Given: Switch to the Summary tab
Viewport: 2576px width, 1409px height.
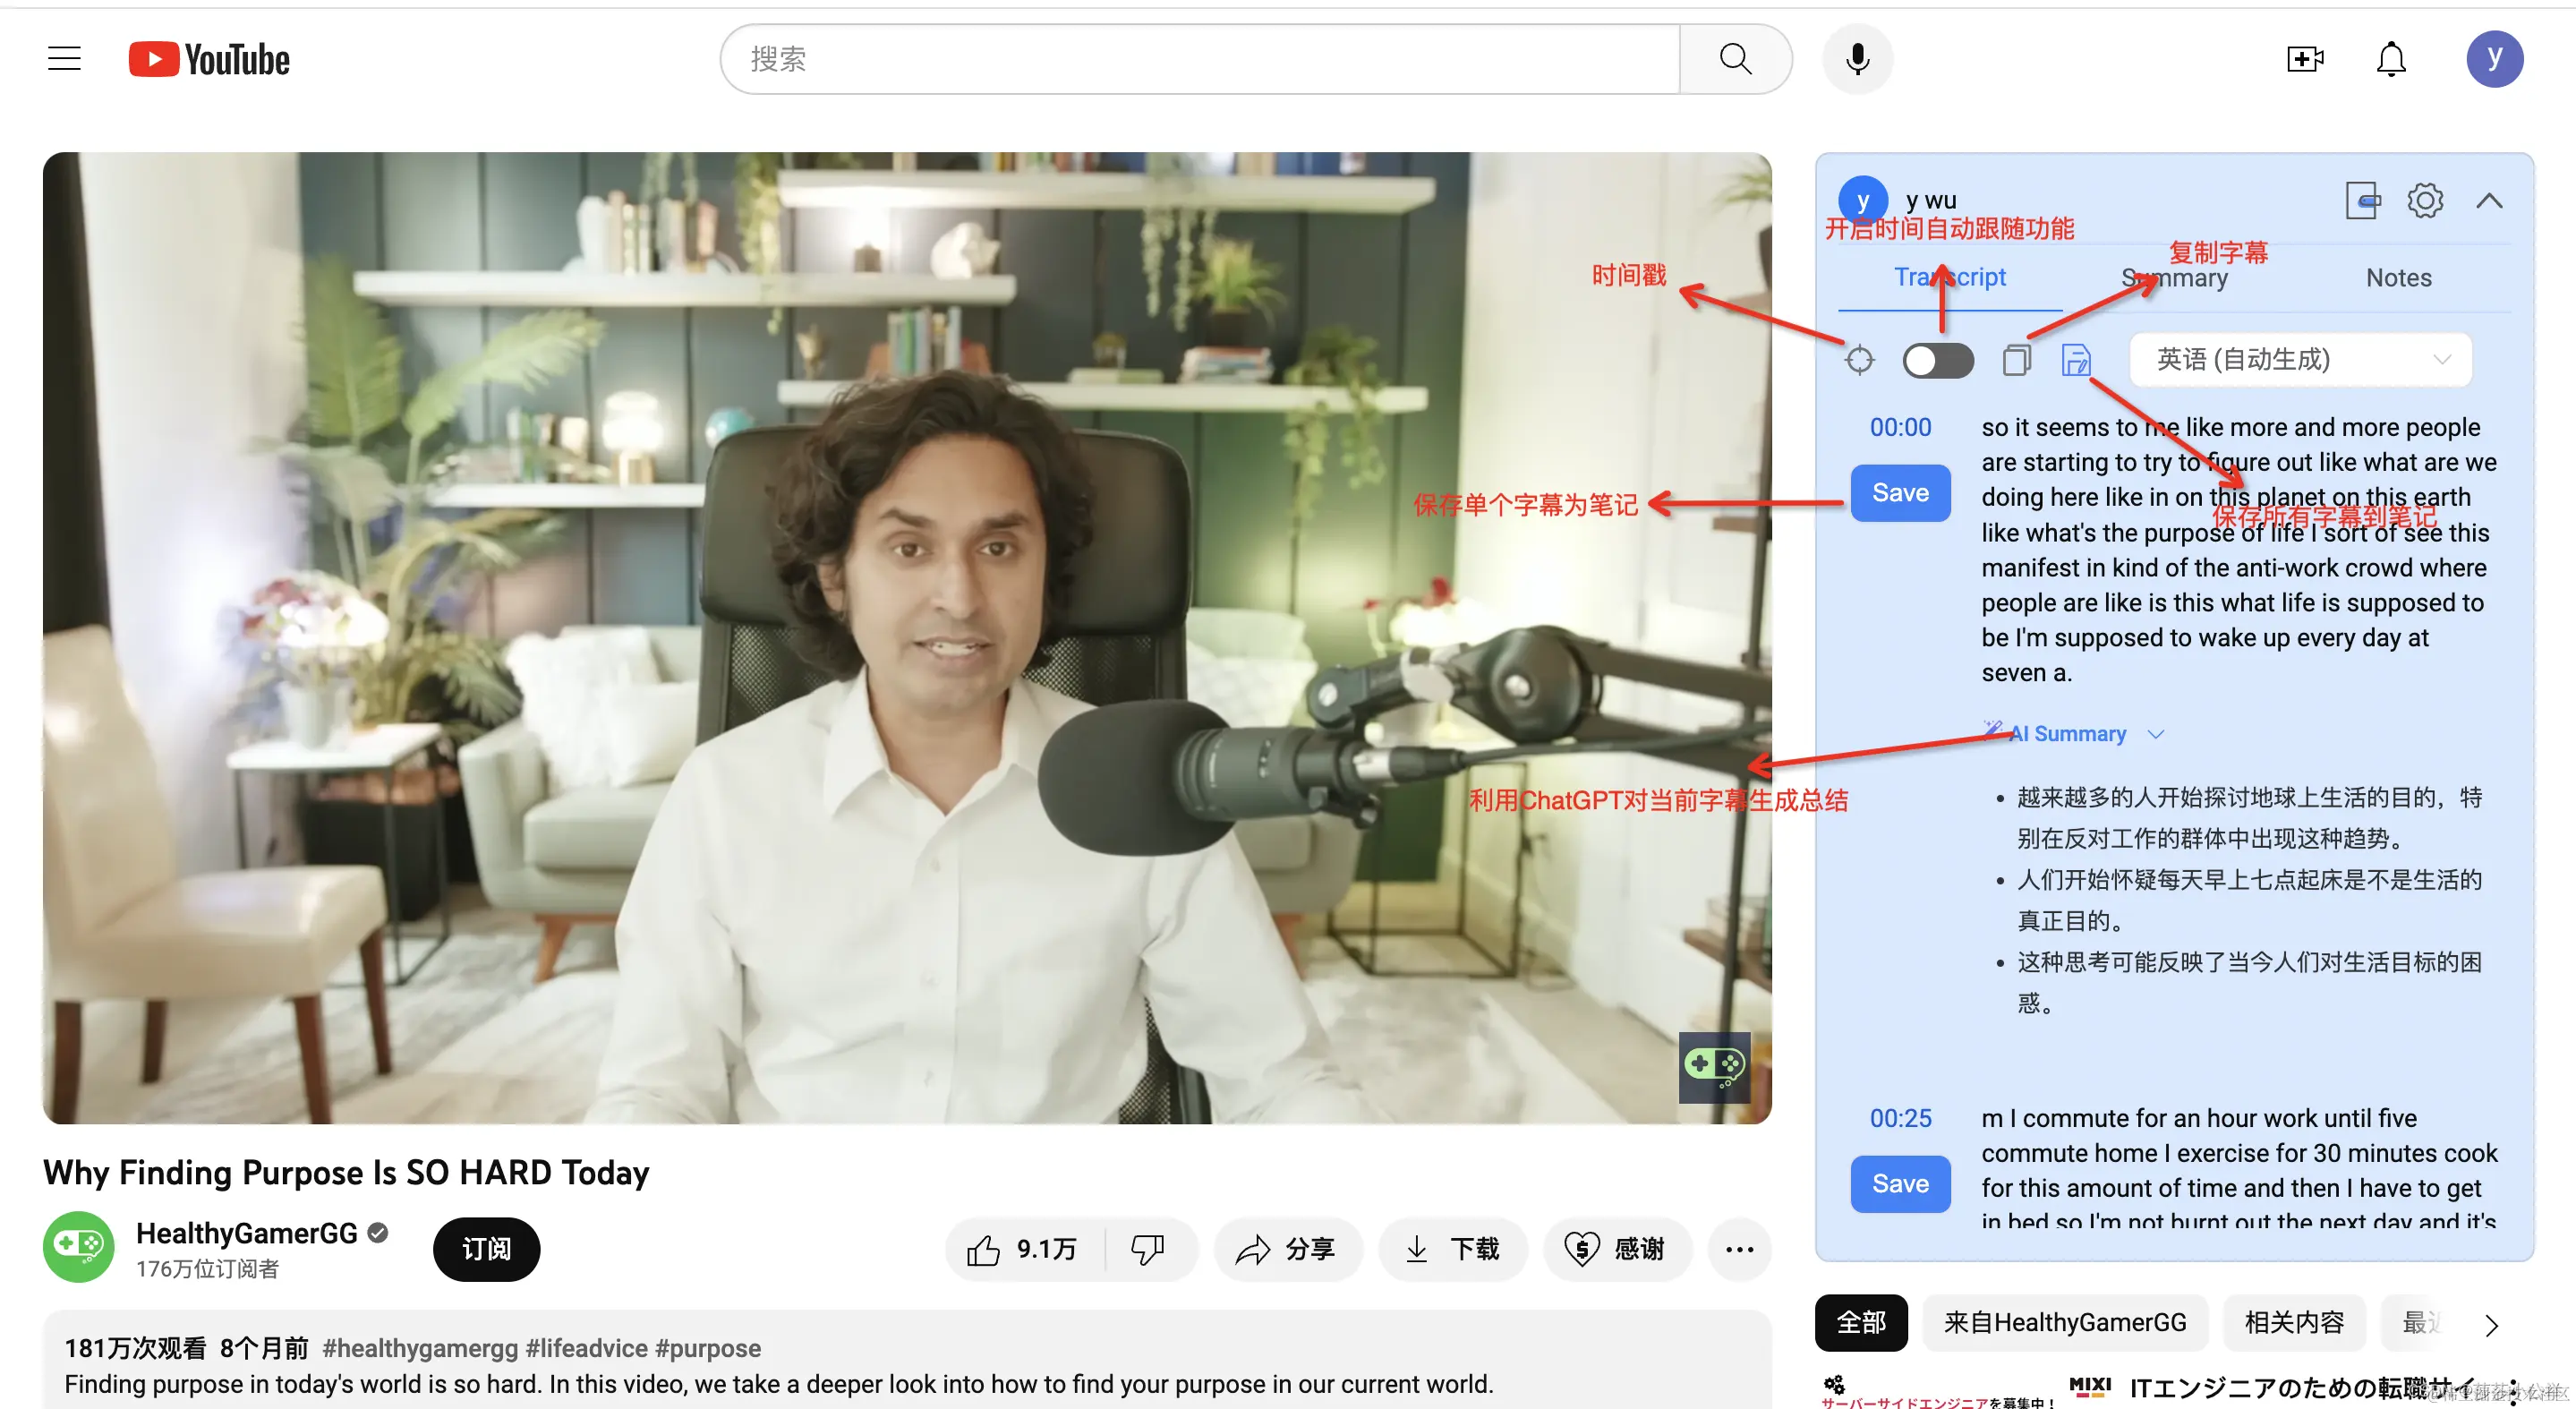Looking at the screenshot, I should [2175, 278].
